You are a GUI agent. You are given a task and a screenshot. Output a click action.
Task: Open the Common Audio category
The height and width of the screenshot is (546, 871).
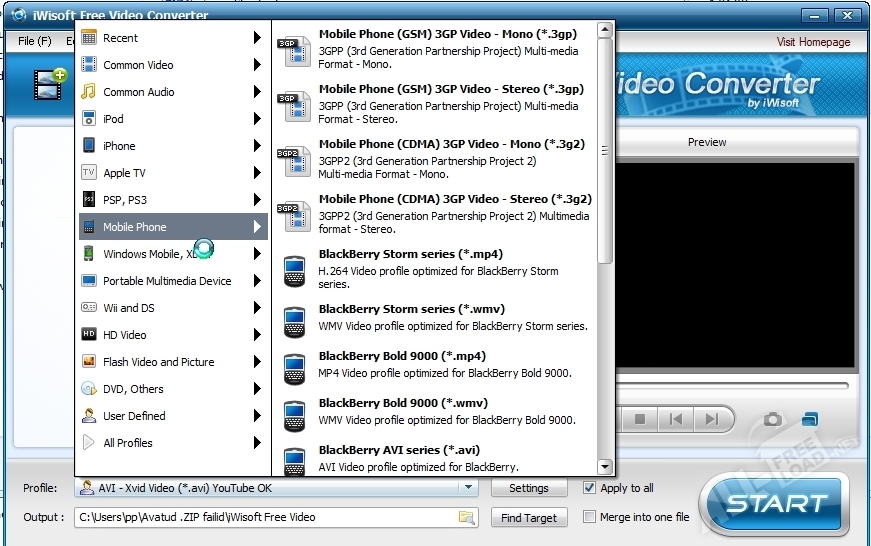170,92
